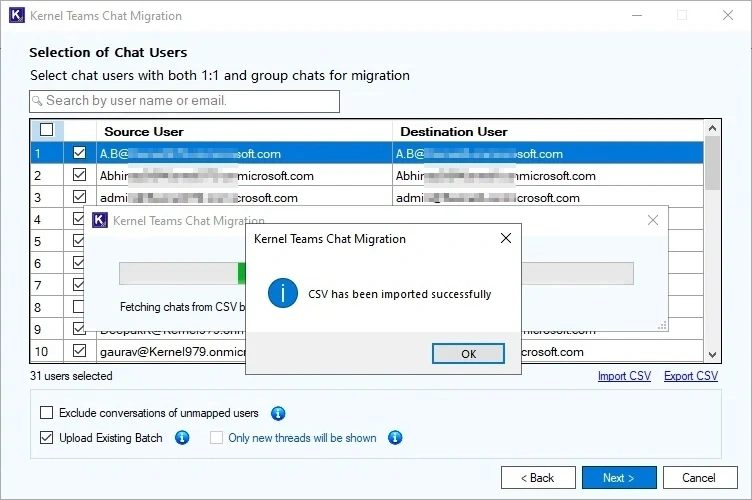
Task: Focus the Search by user name or email field
Action: tap(185, 101)
